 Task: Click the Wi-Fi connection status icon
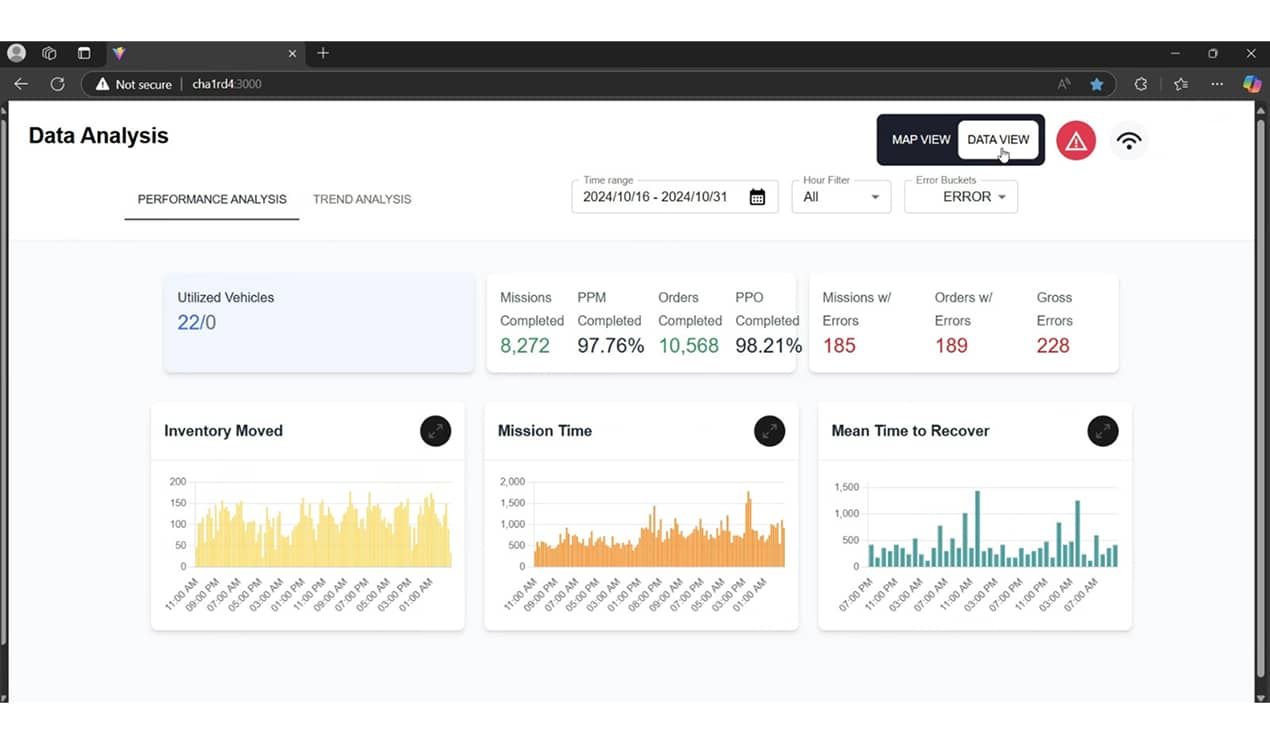(x=1129, y=141)
